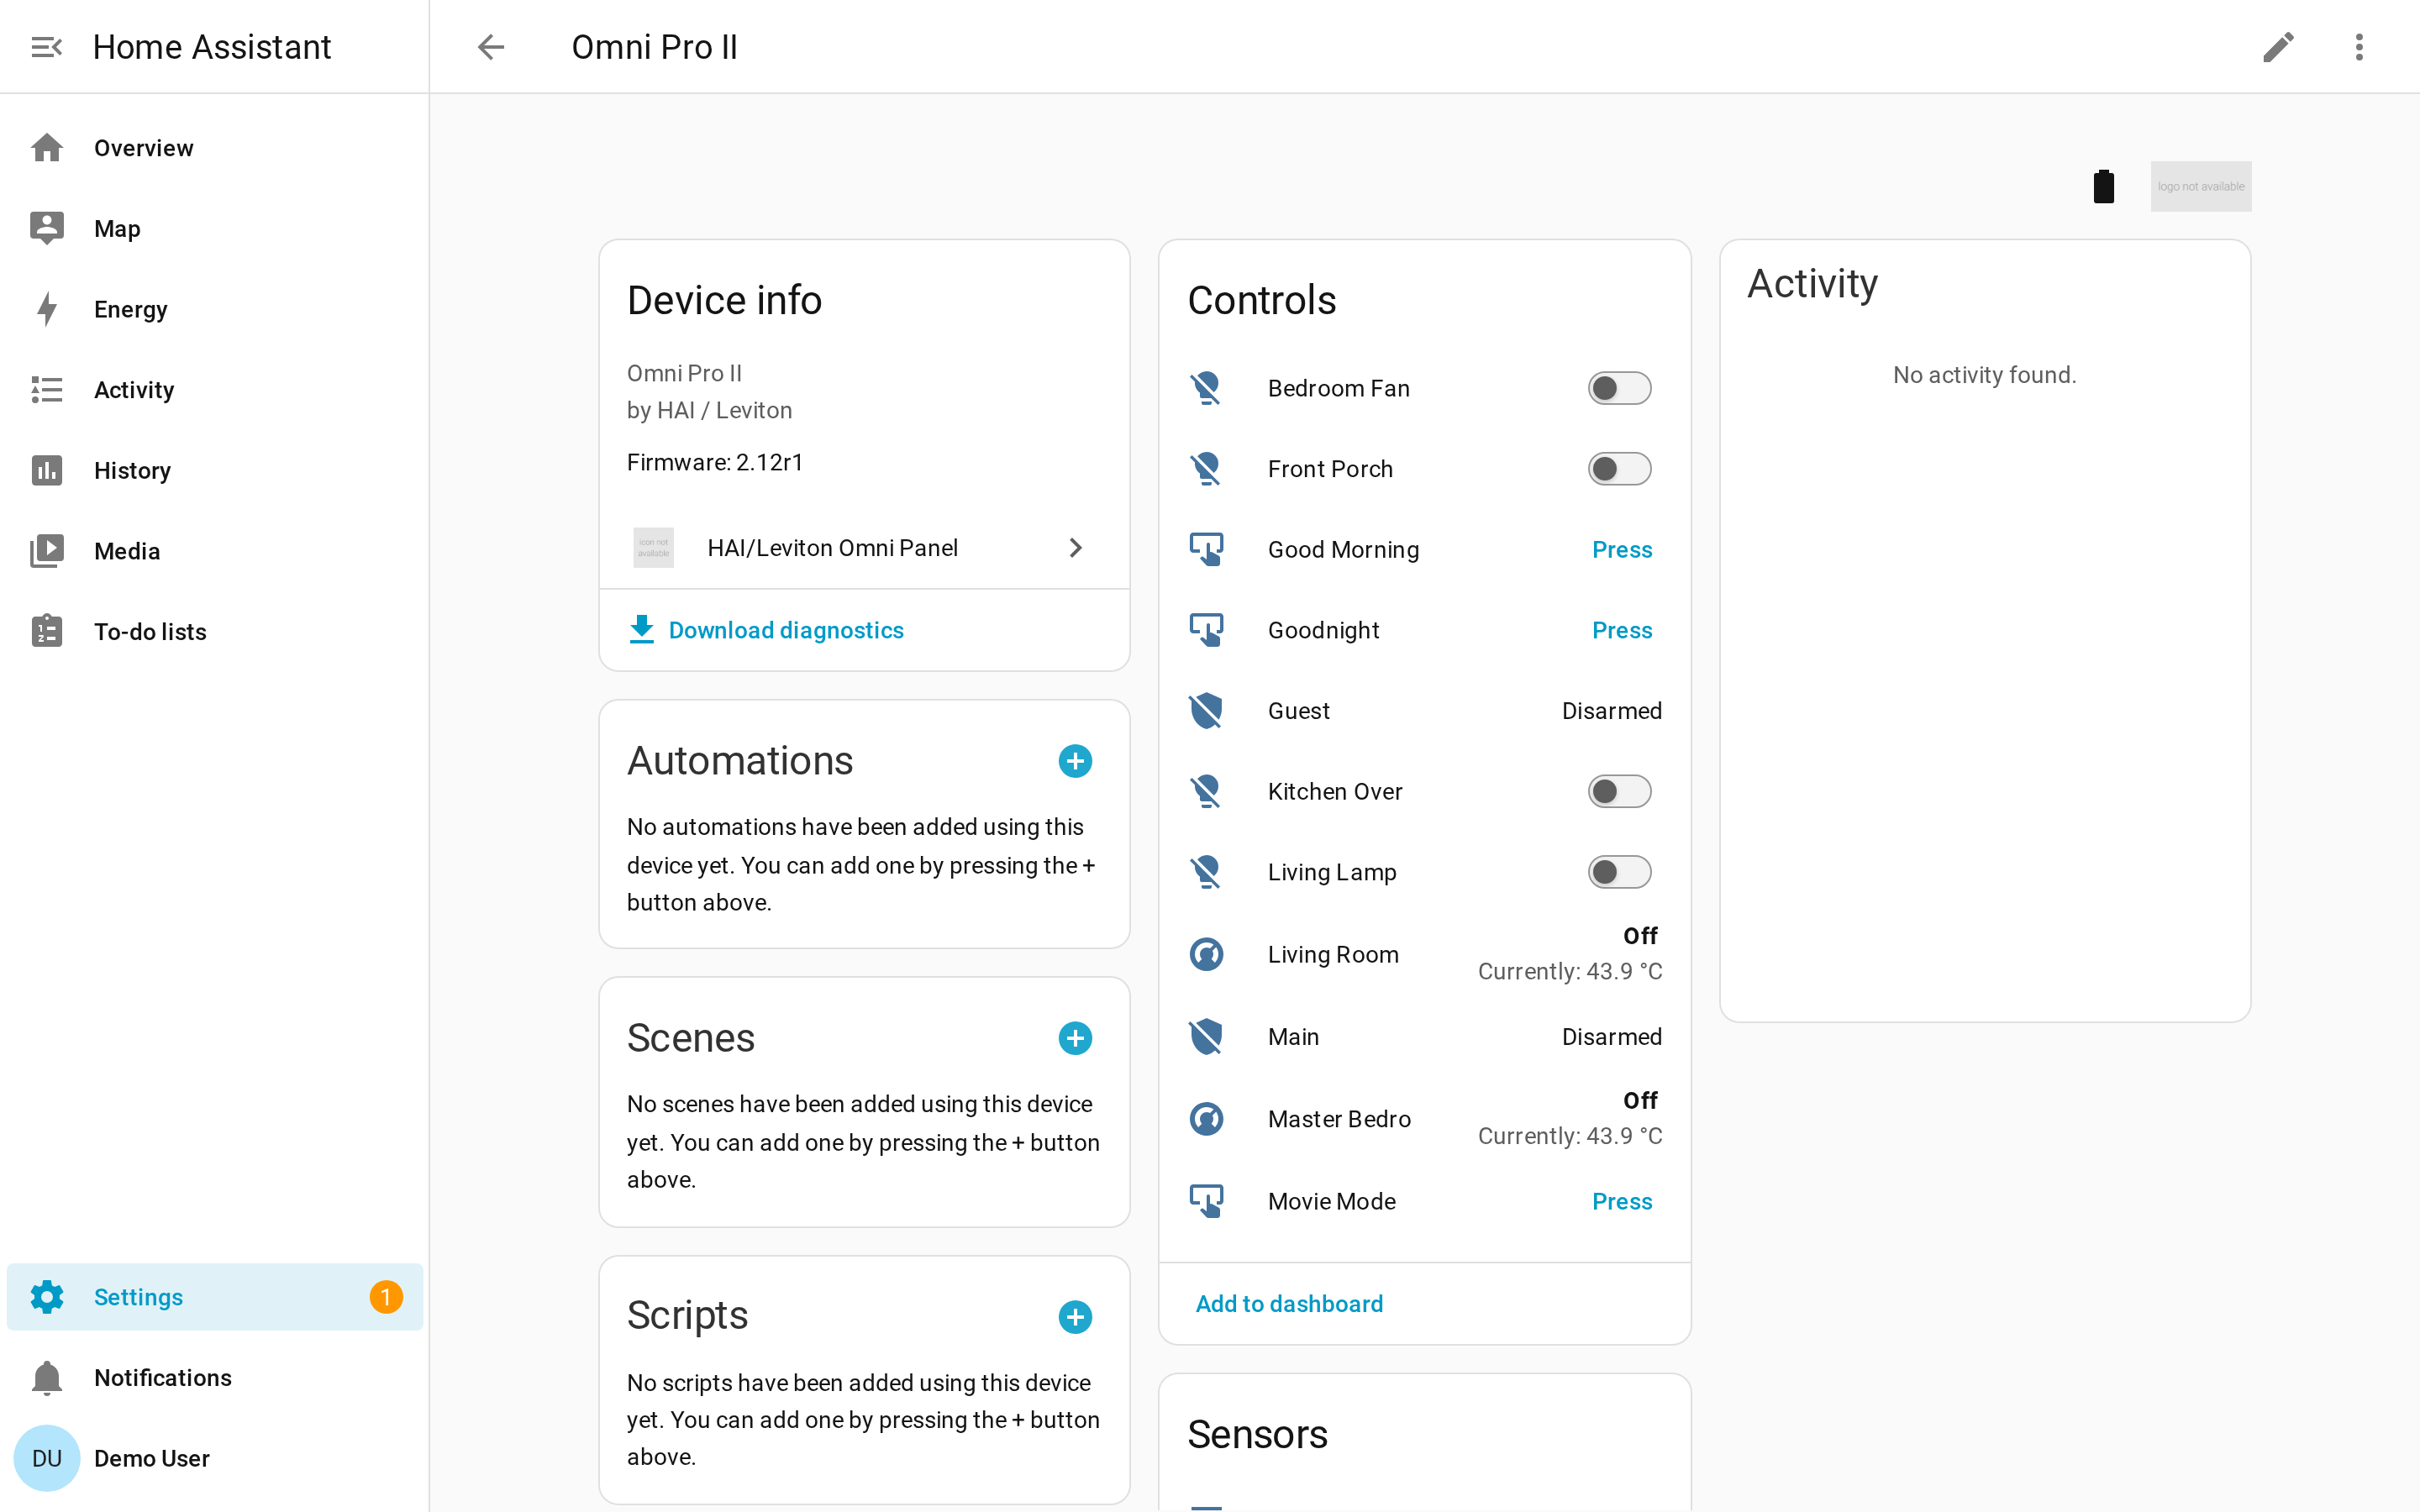Viewport: 2420px width, 1512px height.
Task: Click the Settings notification badge
Action: tap(386, 1297)
